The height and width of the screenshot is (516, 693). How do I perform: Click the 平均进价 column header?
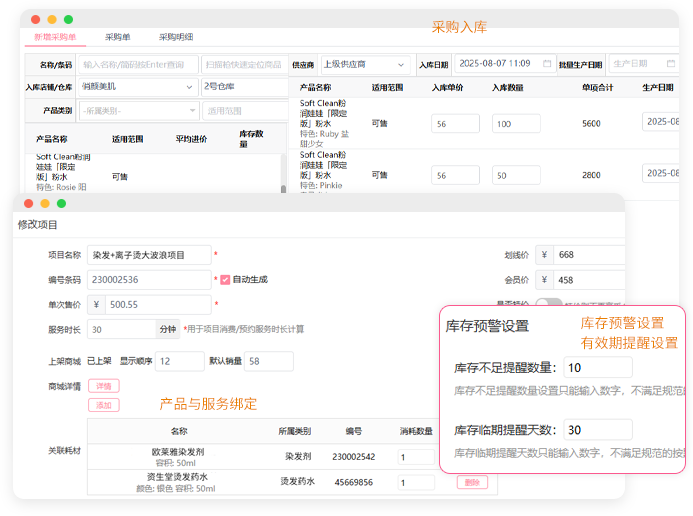click(191, 139)
